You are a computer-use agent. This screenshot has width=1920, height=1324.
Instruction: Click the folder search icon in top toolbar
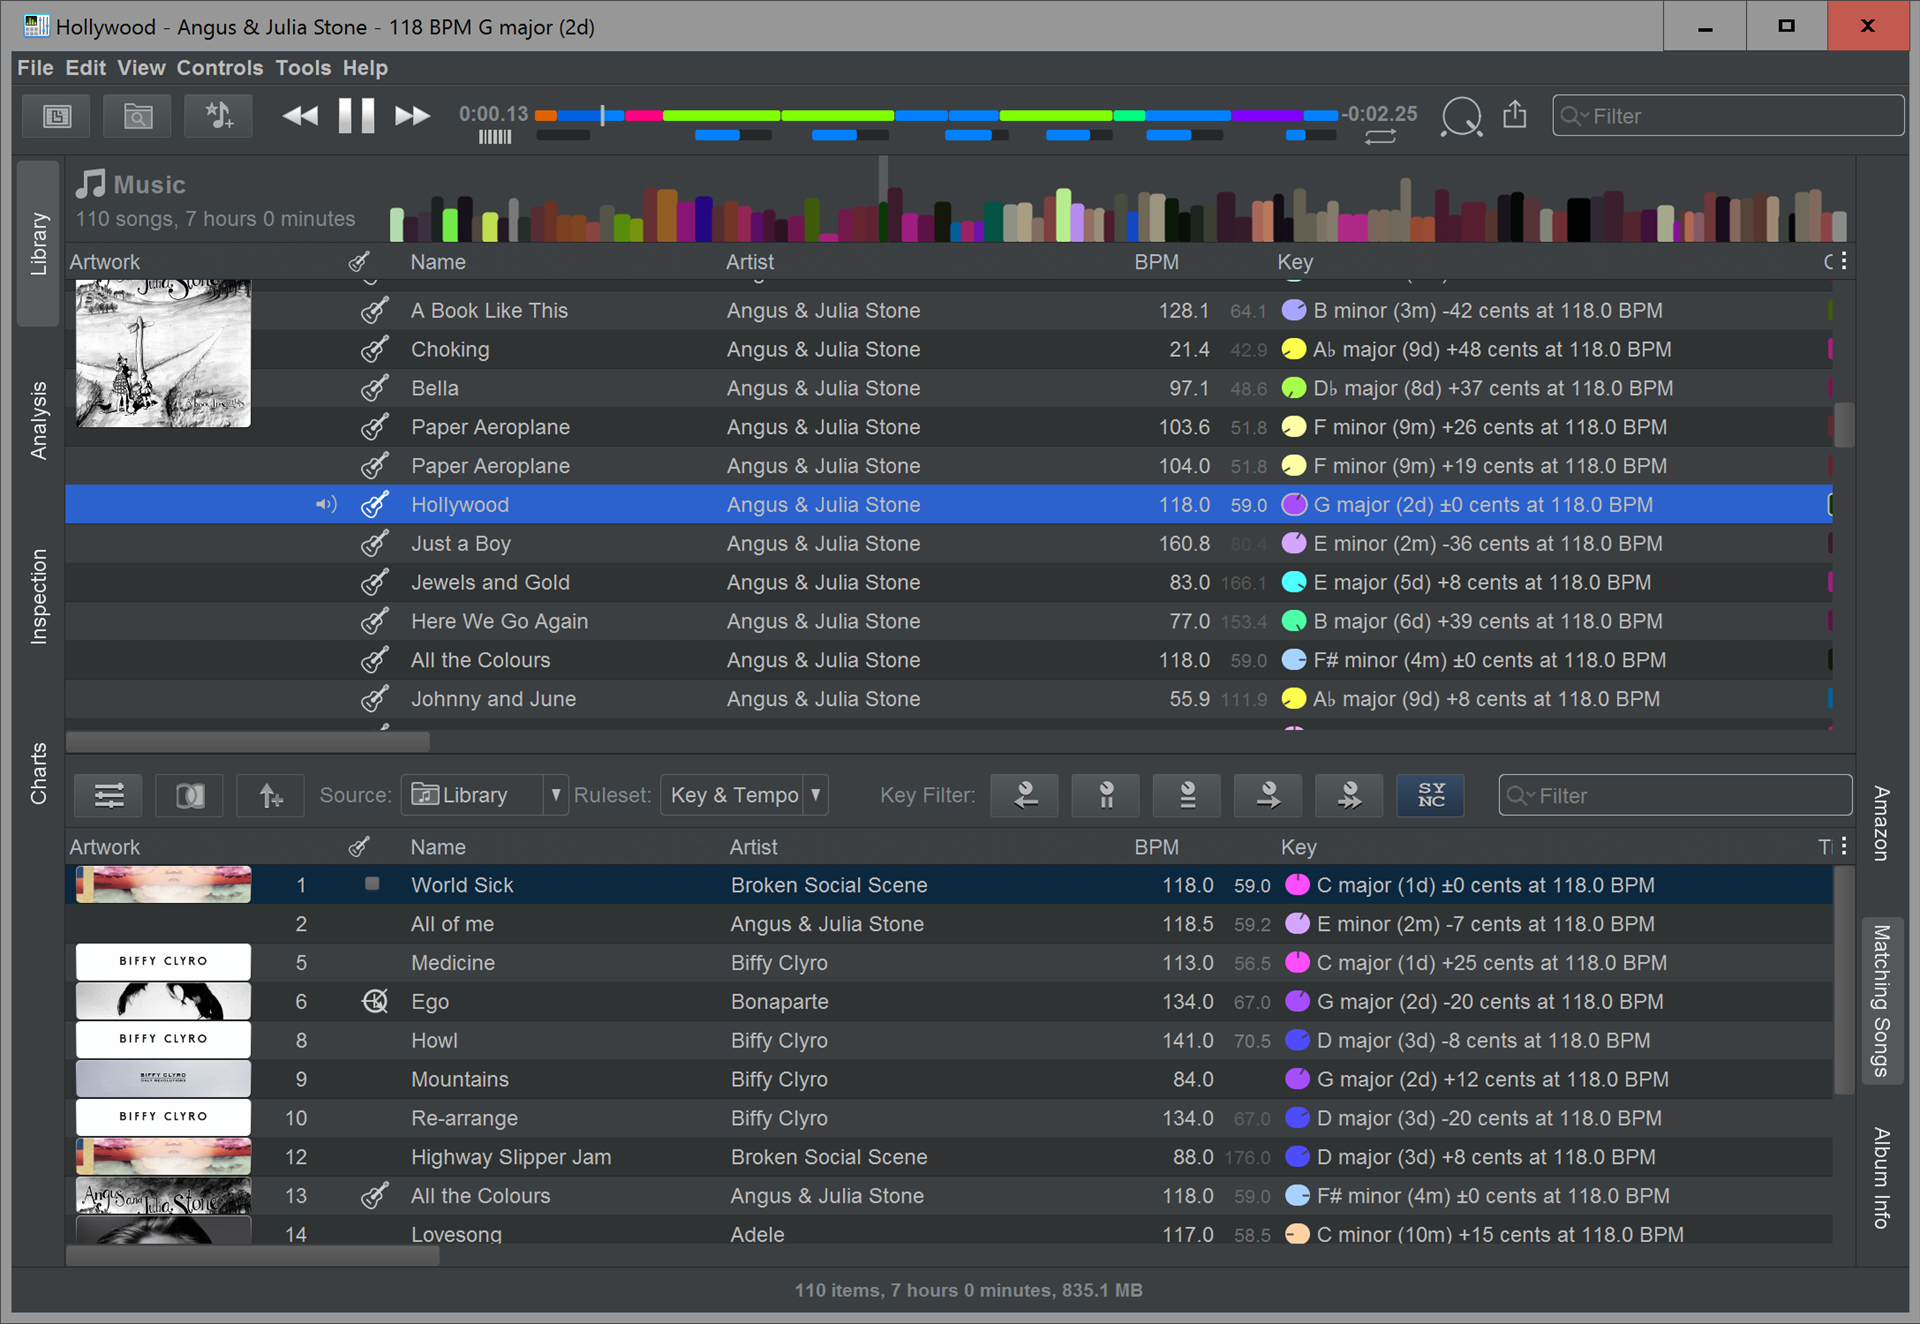coord(138,117)
